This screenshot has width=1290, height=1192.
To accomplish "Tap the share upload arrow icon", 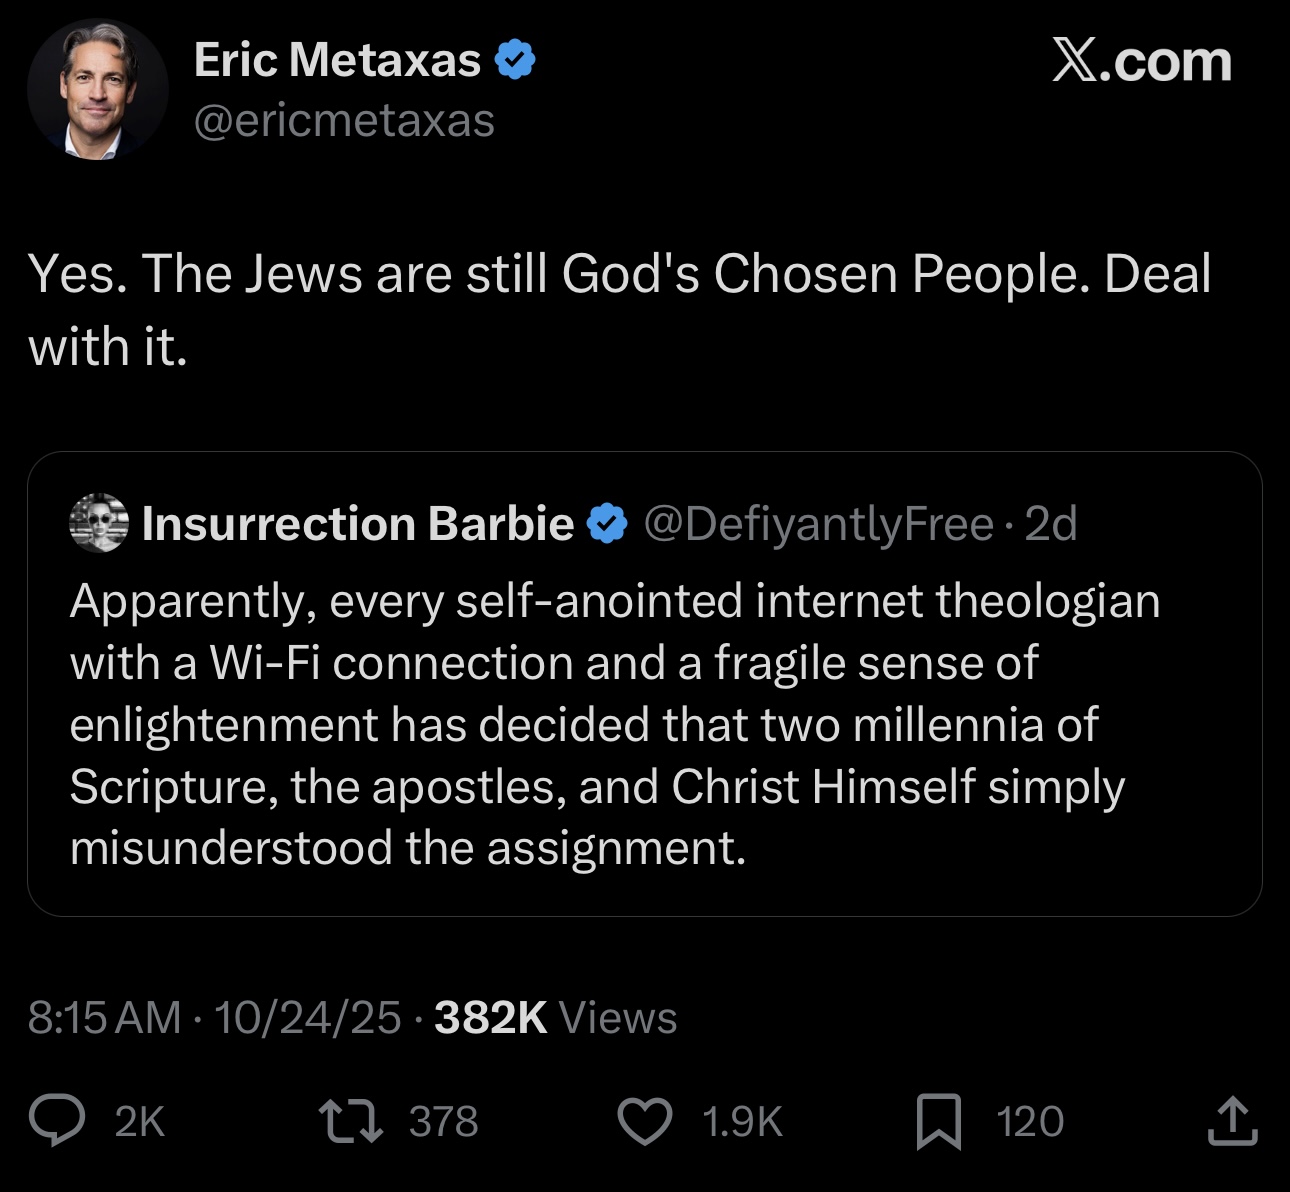I will tap(1232, 1121).
